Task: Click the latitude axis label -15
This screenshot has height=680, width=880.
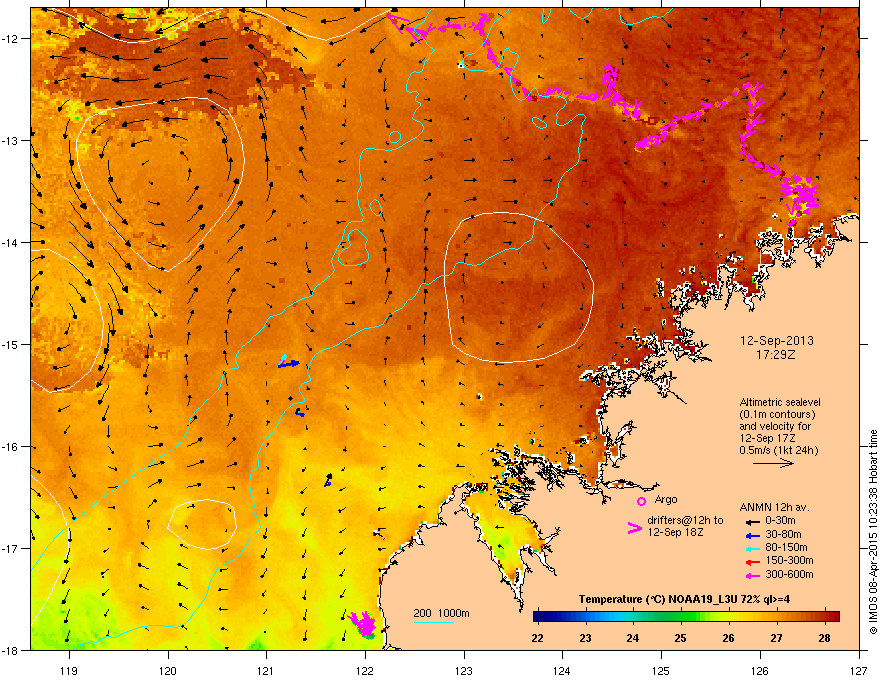Action: pyautogui.click(x=10, y=344)
